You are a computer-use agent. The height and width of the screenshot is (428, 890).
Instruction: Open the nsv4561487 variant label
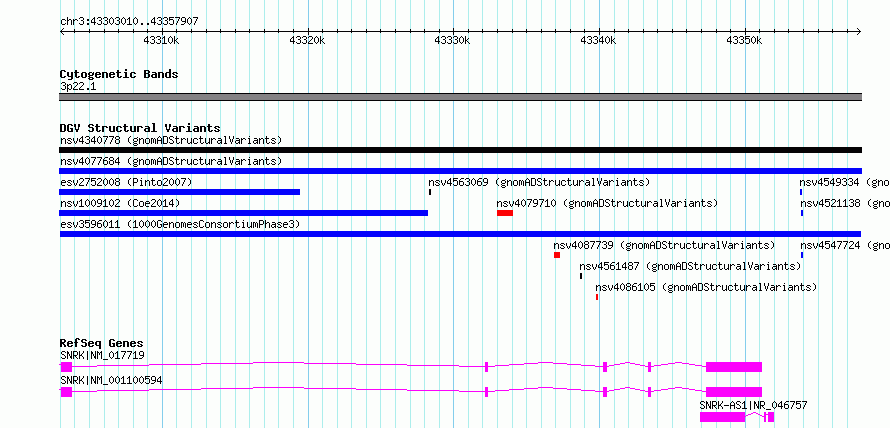coord(690,266)
